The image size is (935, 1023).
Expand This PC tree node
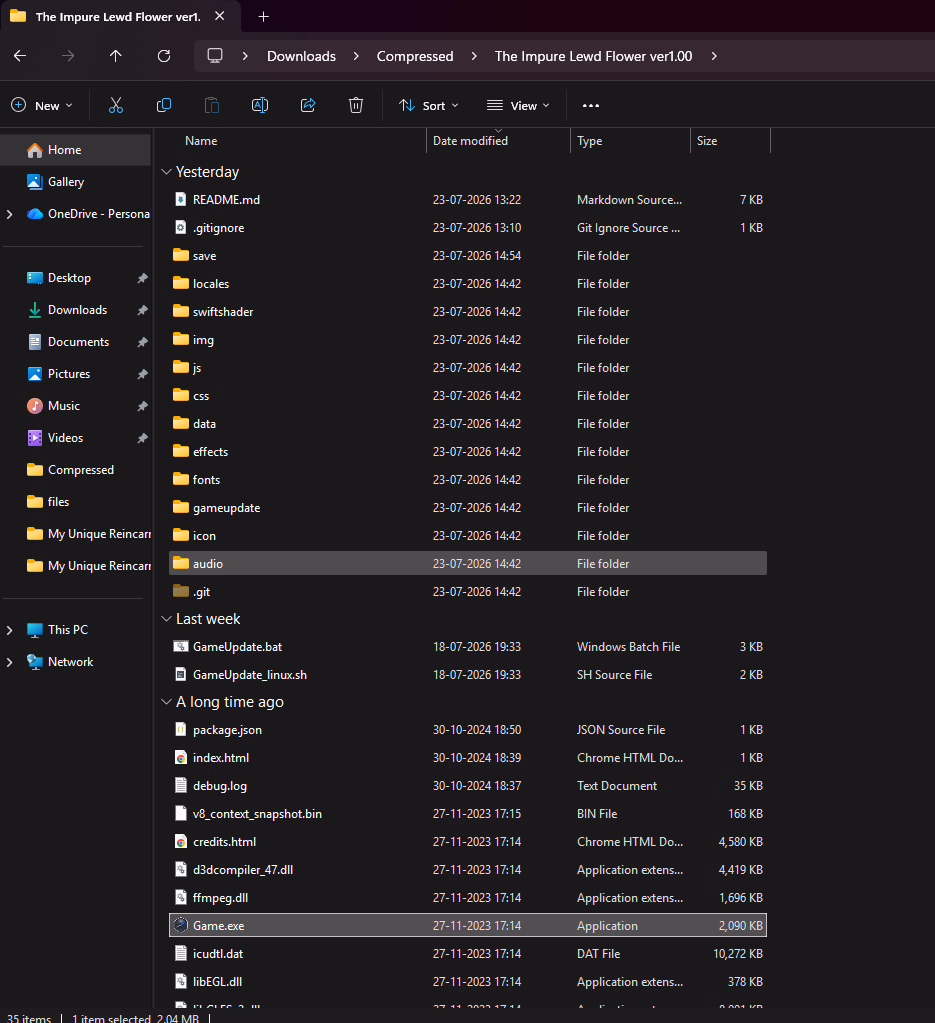click(x=9, y=630)
